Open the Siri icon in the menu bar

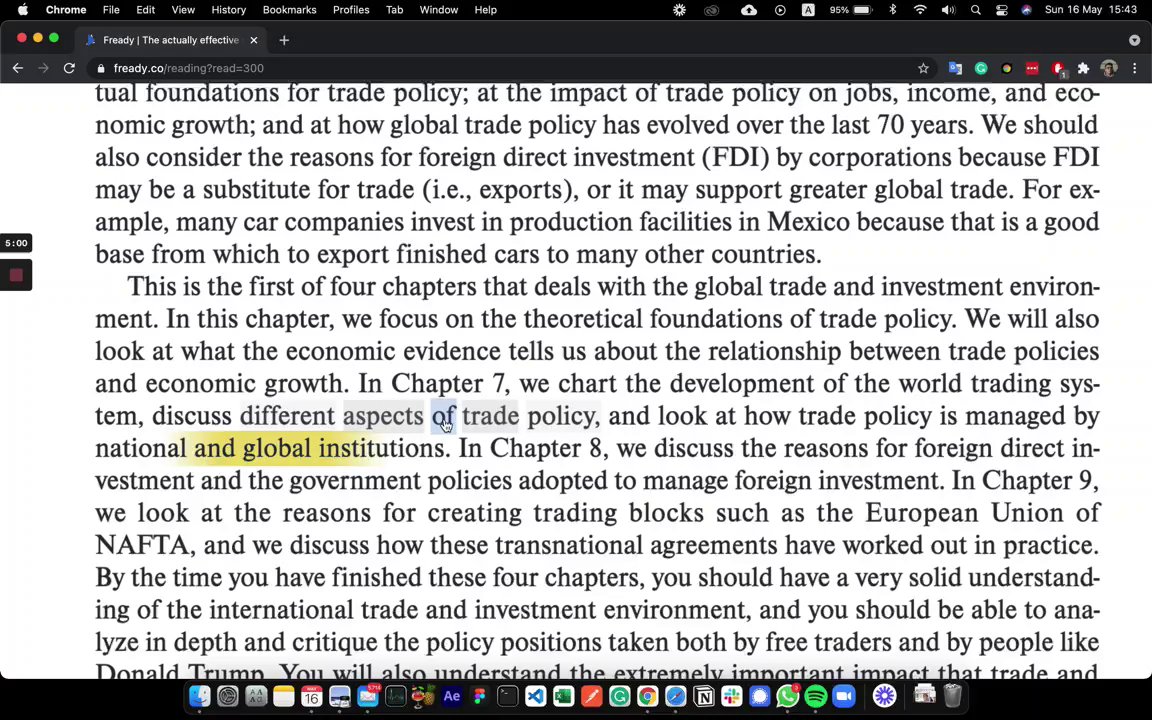(1026, 10)
